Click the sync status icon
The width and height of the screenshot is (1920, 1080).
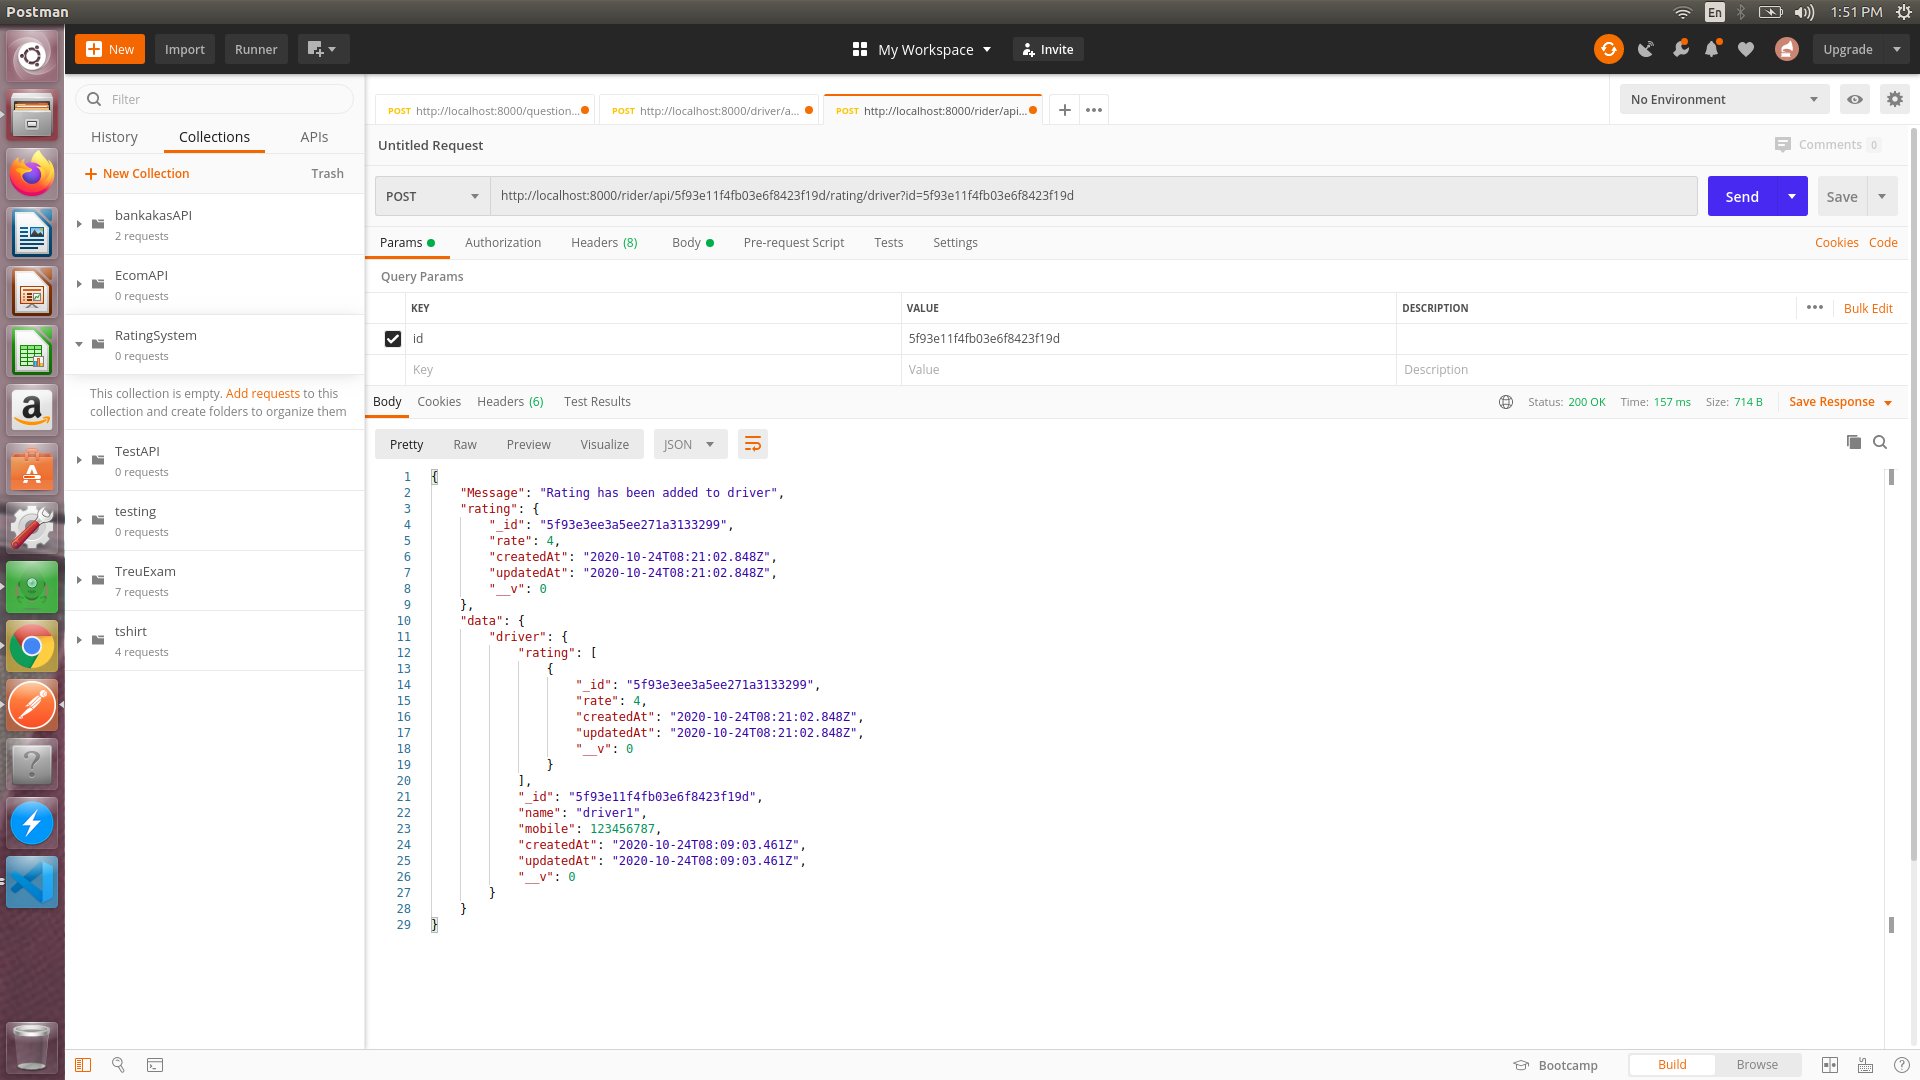(1608, 49)
